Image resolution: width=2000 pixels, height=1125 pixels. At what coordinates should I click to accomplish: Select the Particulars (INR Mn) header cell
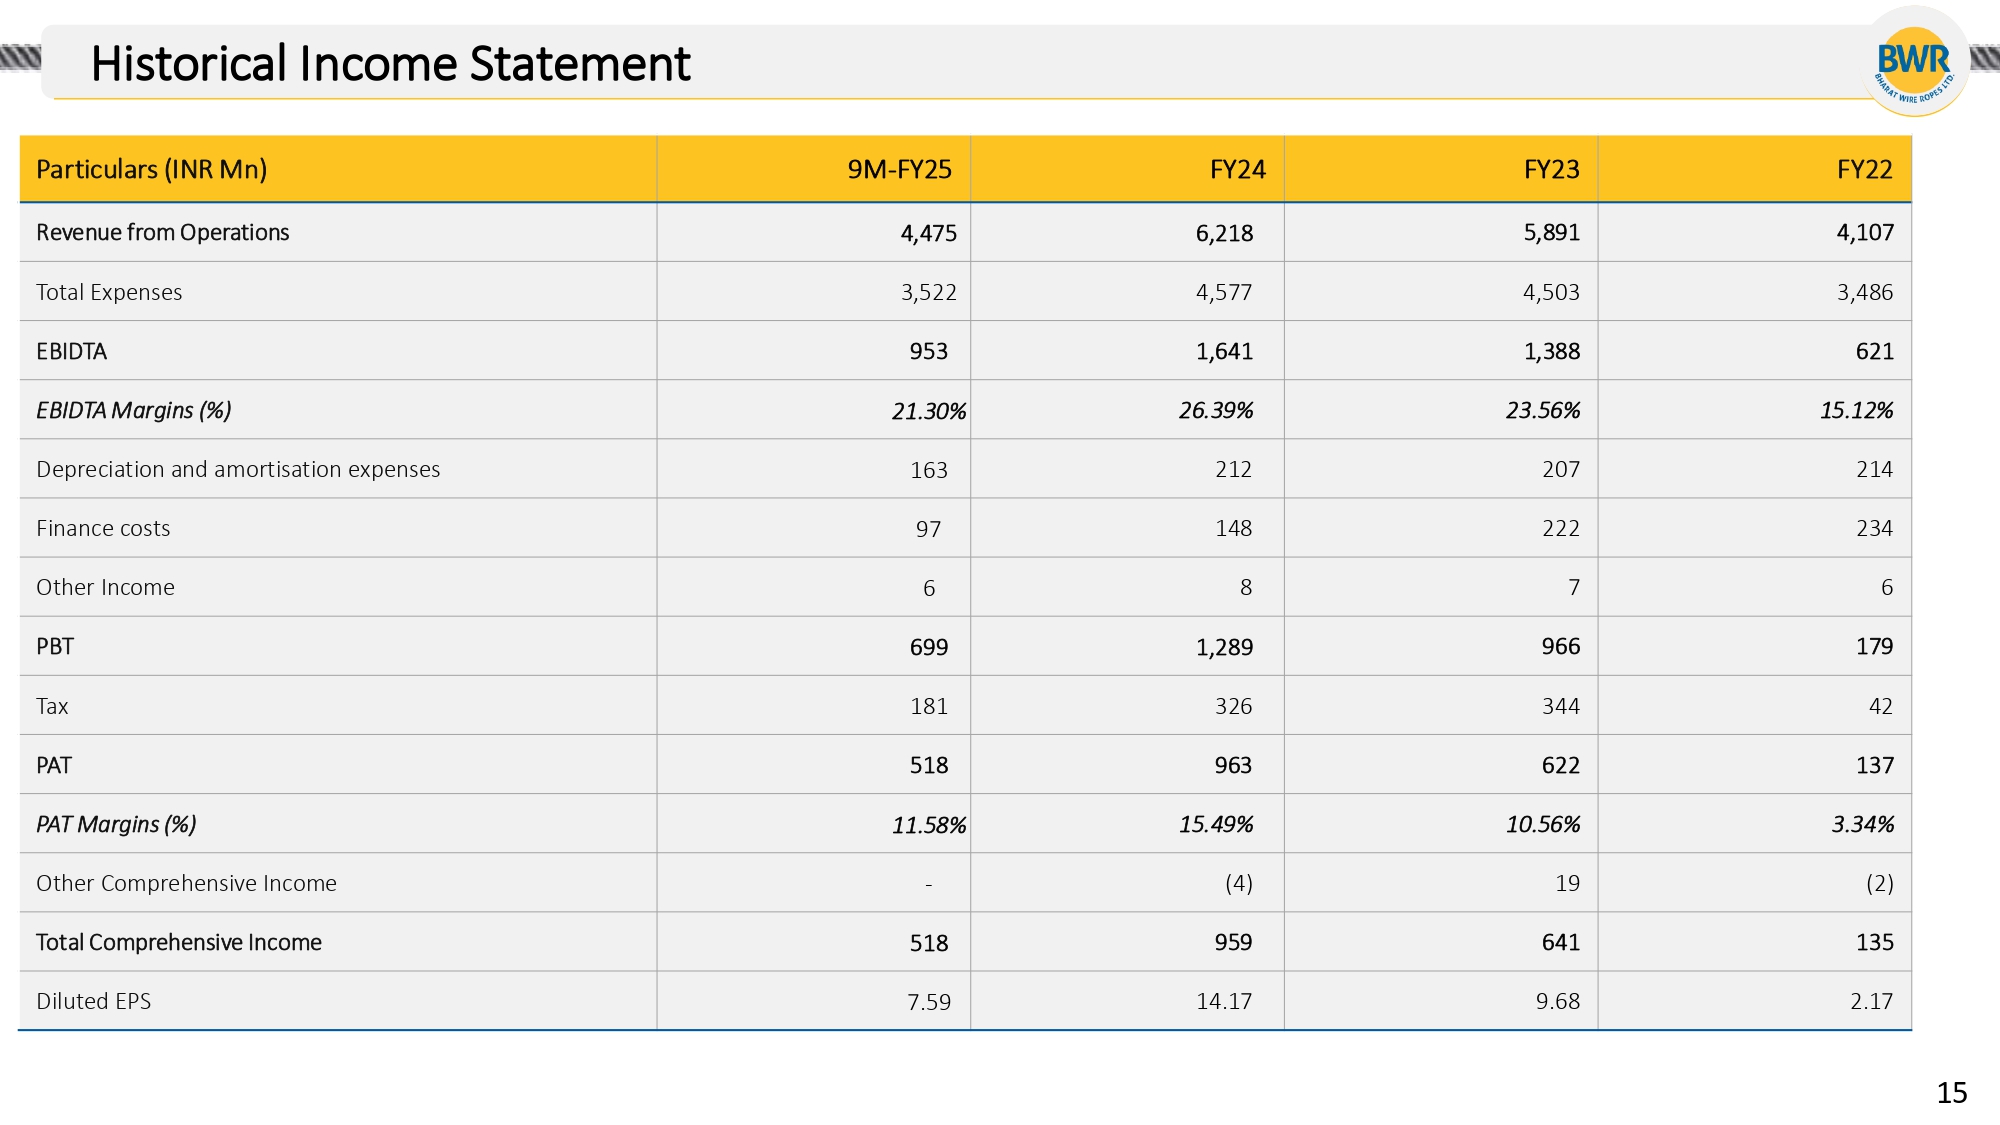coord(152,169)
